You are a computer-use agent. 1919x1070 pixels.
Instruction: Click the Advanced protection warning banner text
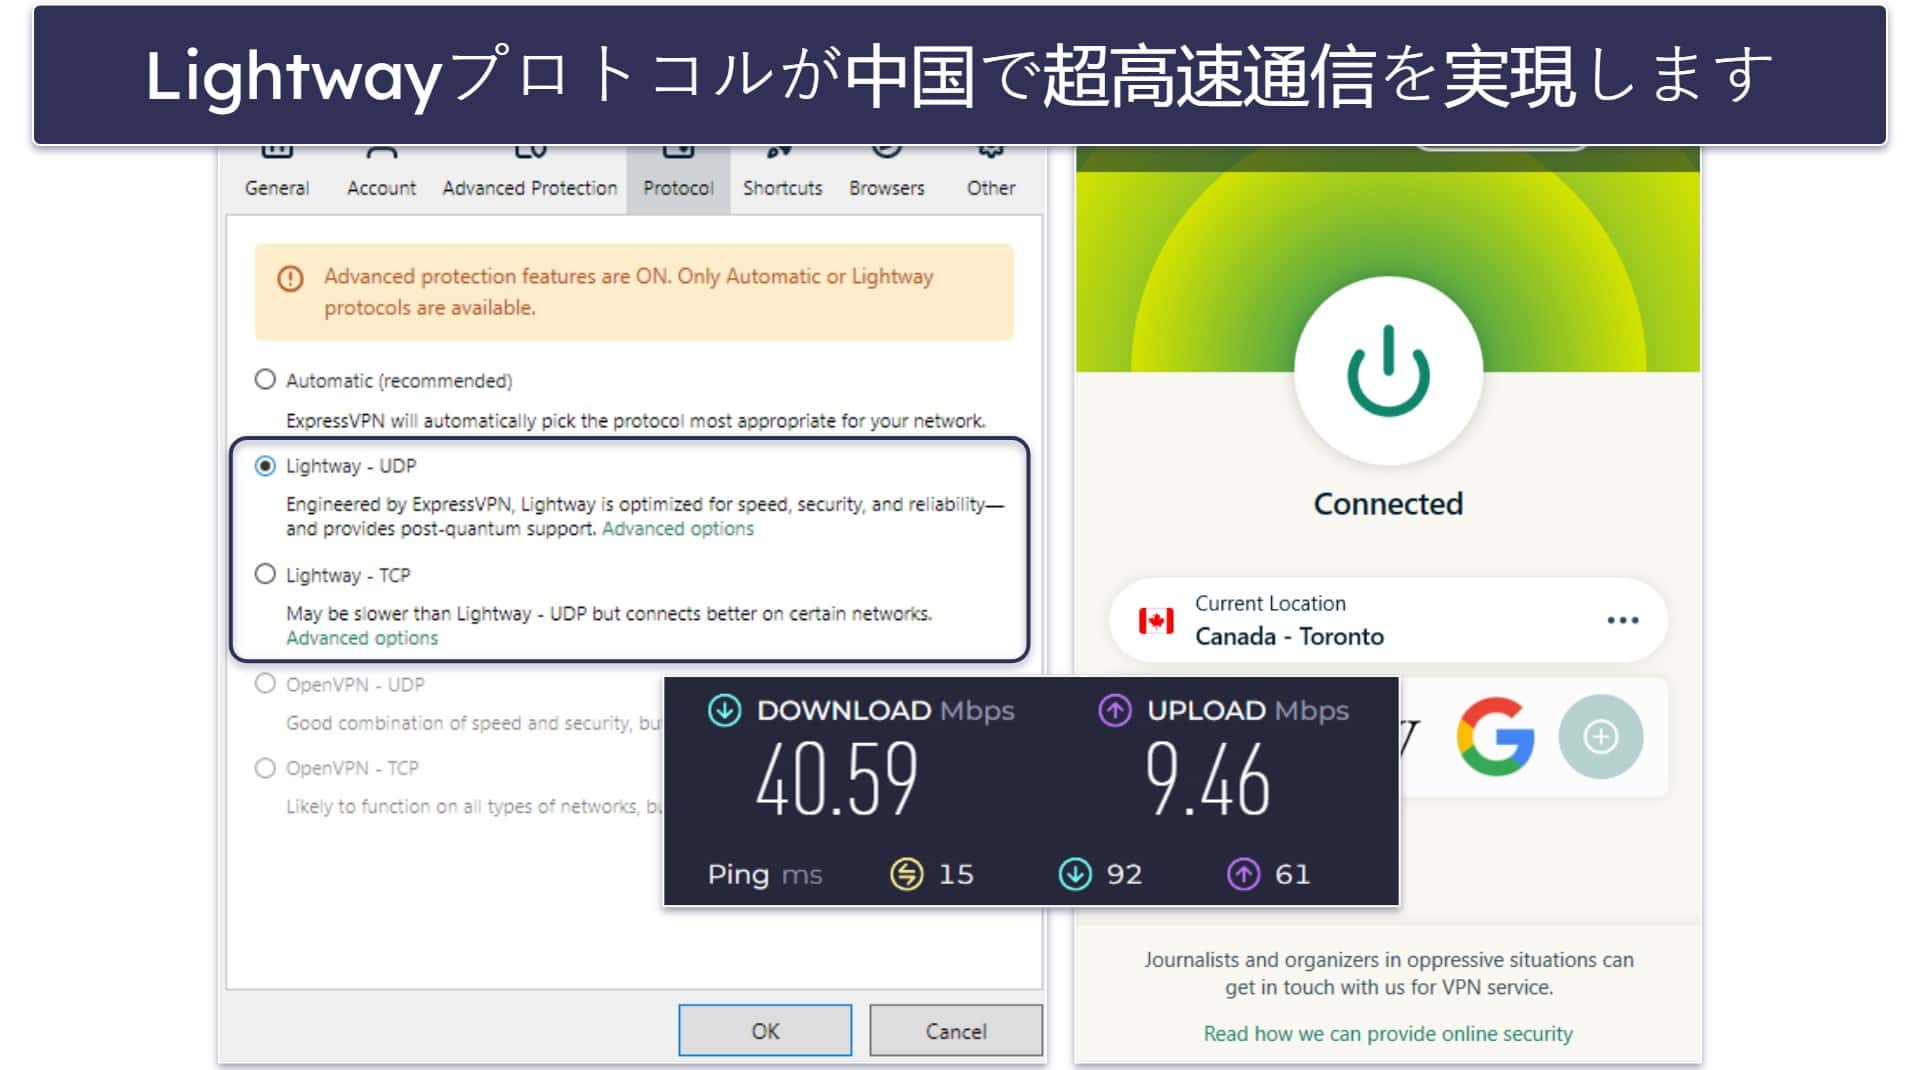point(628,292)
